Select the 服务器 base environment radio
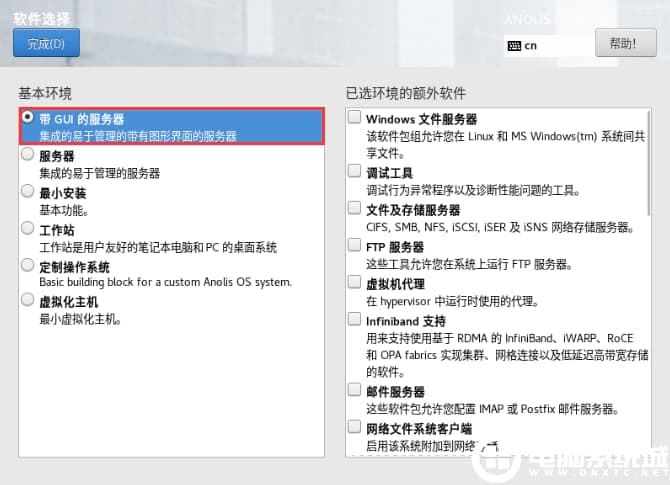This screenshot has height=485, width=670. [28, 154]
